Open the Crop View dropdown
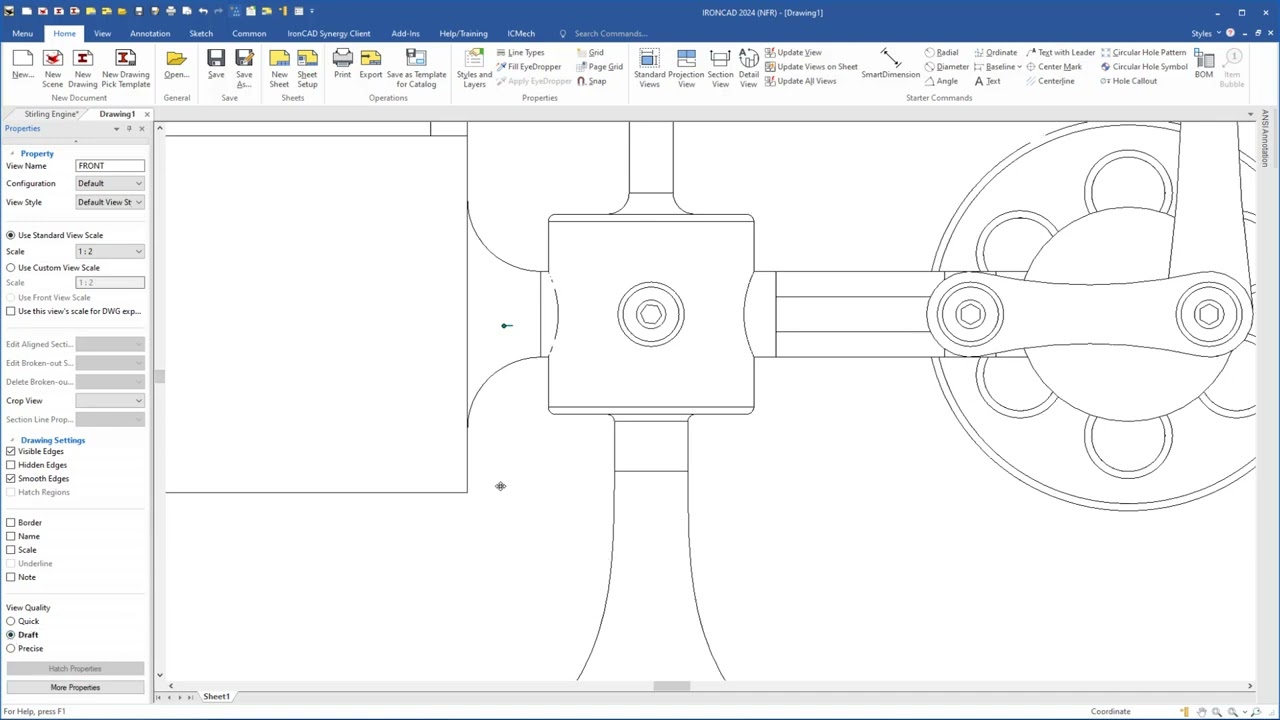The height and width of the screenshot is (720, 1280). click(x=110, y=401)
